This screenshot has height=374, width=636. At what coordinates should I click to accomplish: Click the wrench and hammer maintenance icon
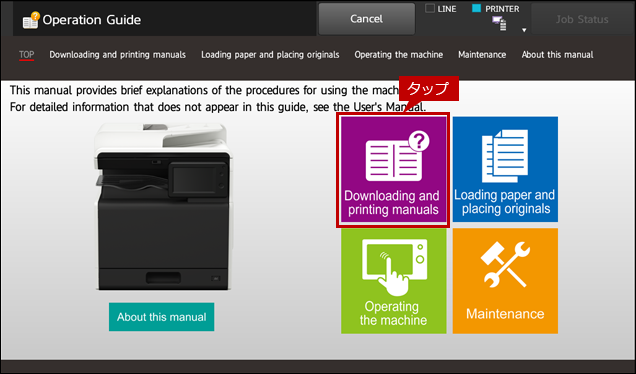point(505,264)
